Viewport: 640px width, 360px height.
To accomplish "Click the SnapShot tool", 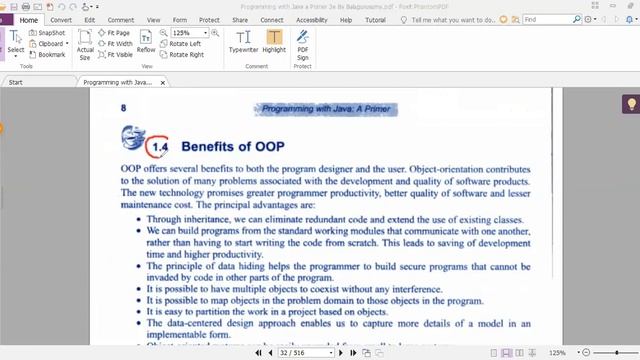I will pos(47,33).
